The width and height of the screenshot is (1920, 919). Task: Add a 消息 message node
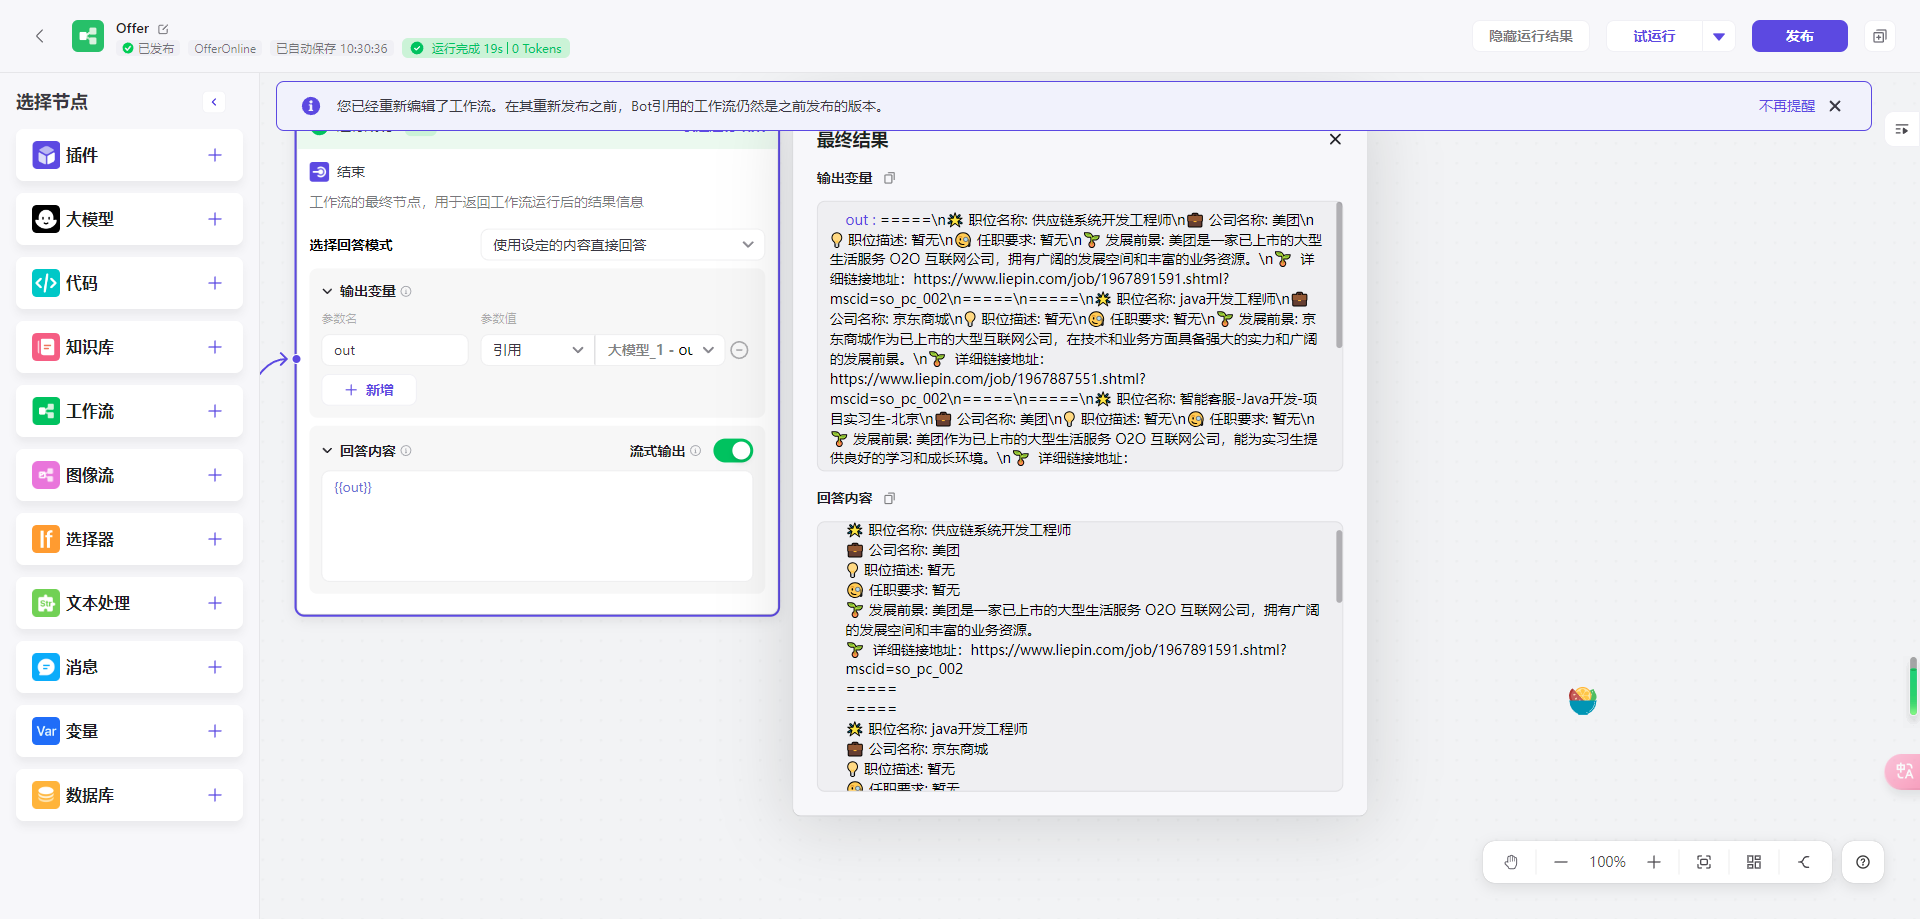click(x=215, y=667)
